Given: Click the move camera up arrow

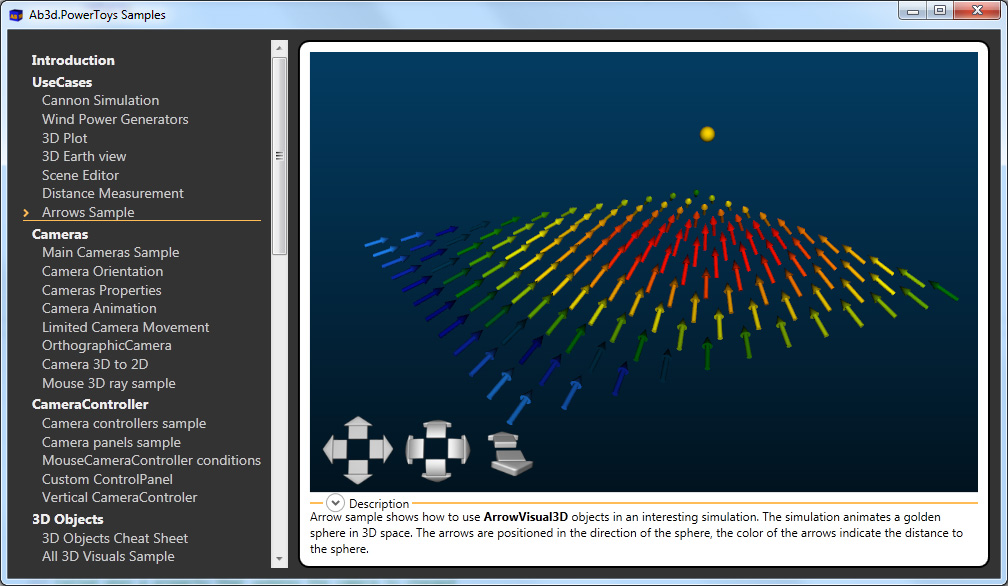Looking at the screenshot, I should 358,428.
